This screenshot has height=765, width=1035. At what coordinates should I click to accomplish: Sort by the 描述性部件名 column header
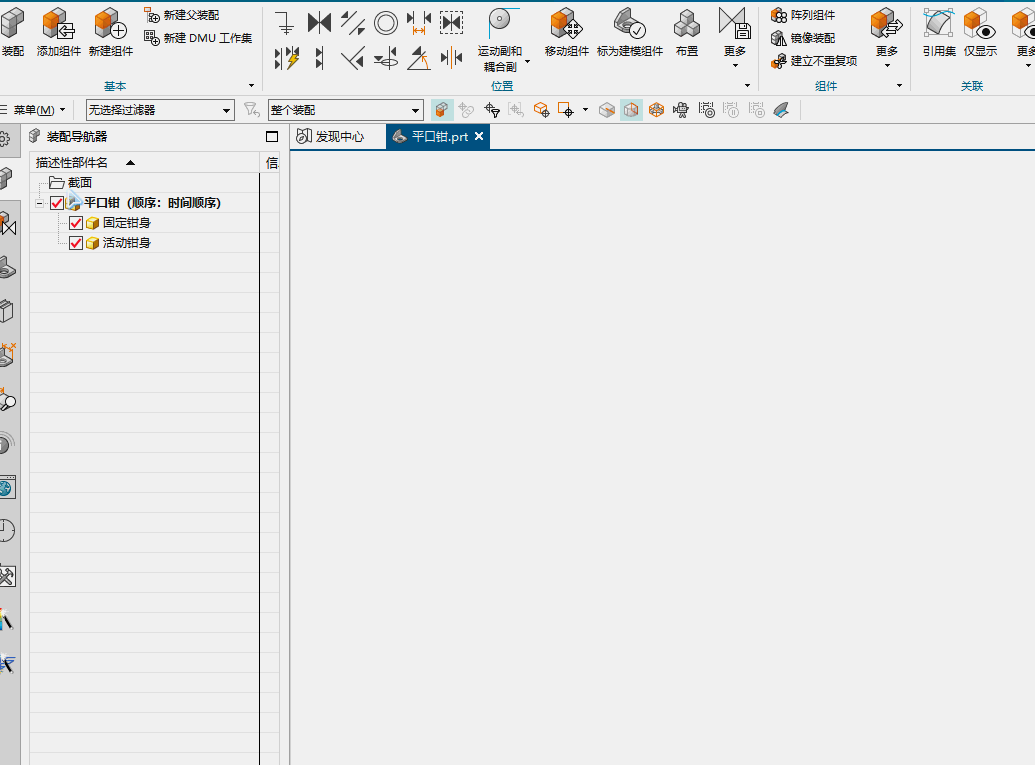click(x=72, y=162)
